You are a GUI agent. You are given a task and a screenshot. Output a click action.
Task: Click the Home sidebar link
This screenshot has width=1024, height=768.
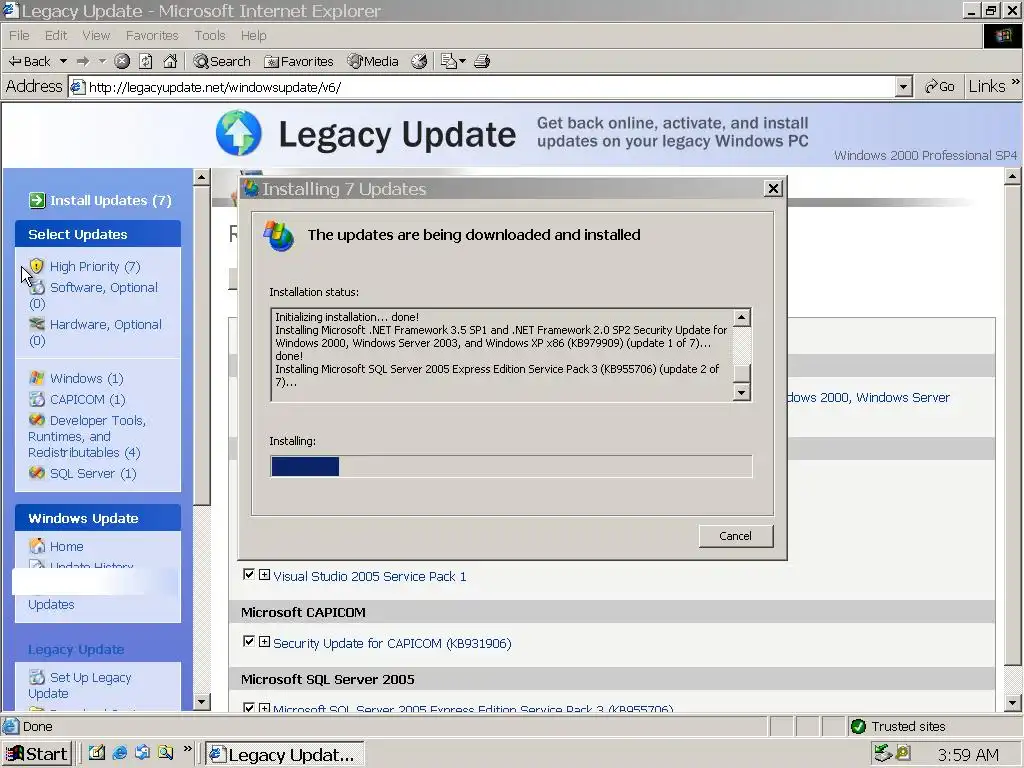tap(67, 547)
